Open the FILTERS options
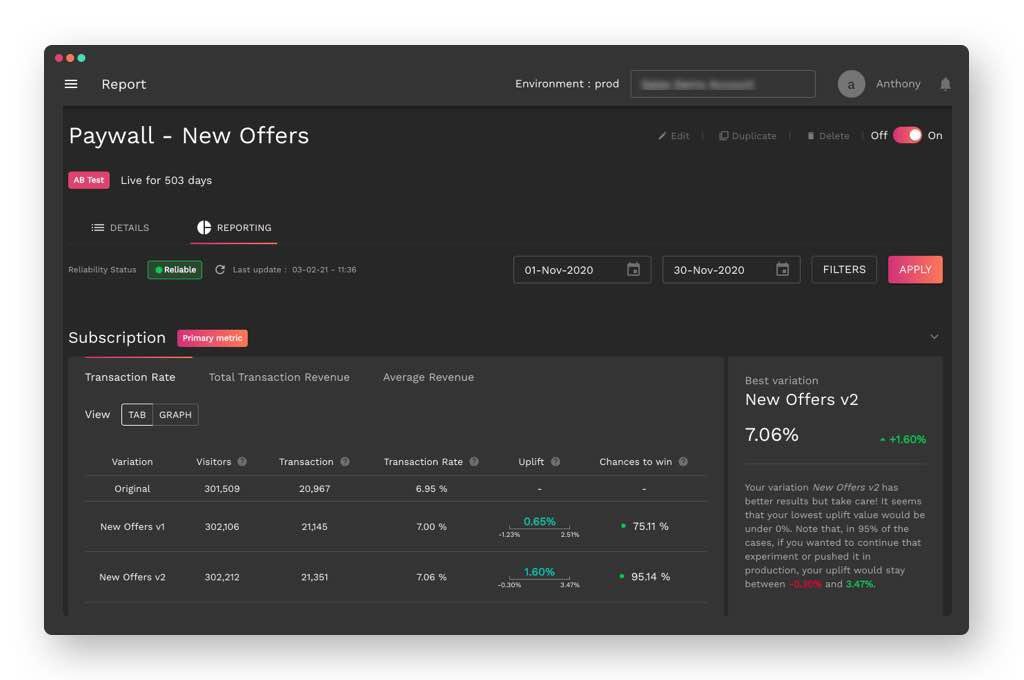The height and width of the screenshot is (680, 1024). coord(844,269)
